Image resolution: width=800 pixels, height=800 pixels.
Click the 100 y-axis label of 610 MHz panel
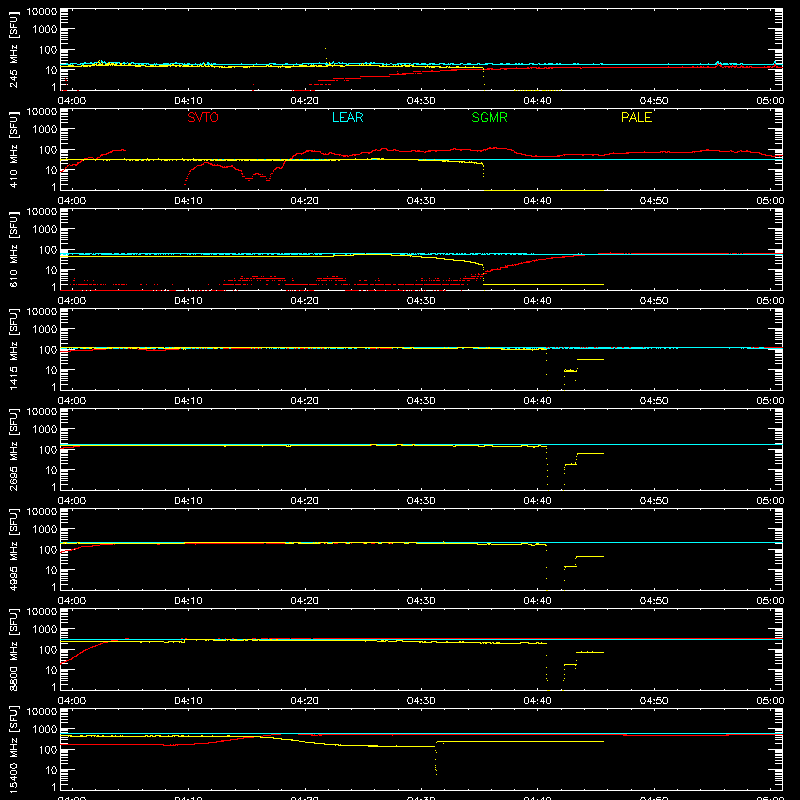(x=48, y=250)
